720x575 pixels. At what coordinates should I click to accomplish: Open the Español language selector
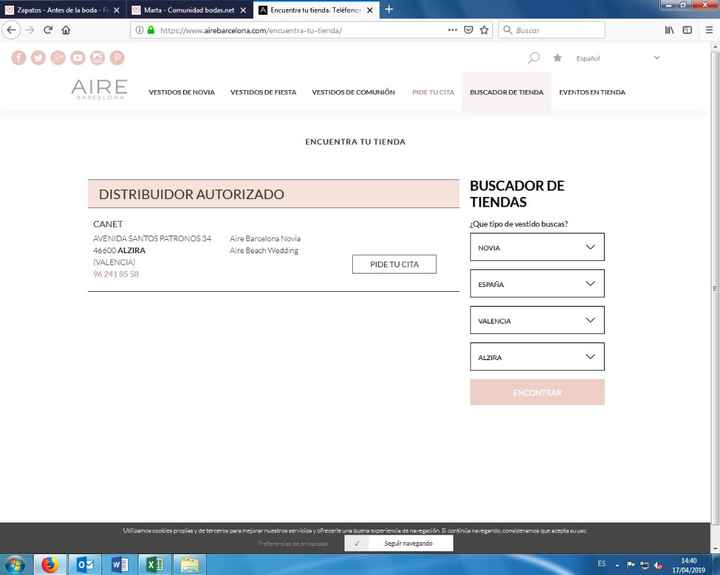coord(618,58)
